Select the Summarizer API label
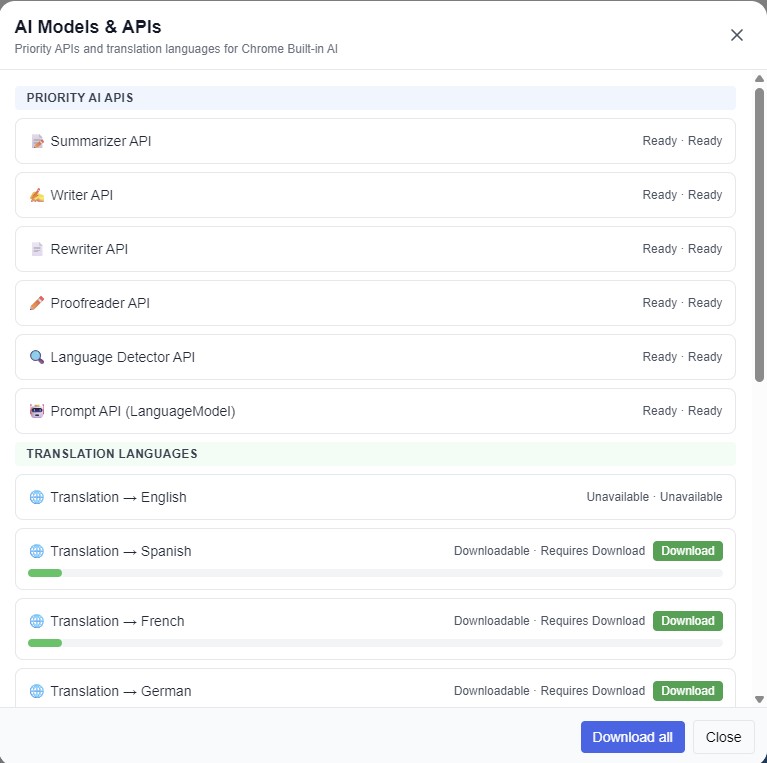Viewport: 767px width, 763px height. point(101,141)
